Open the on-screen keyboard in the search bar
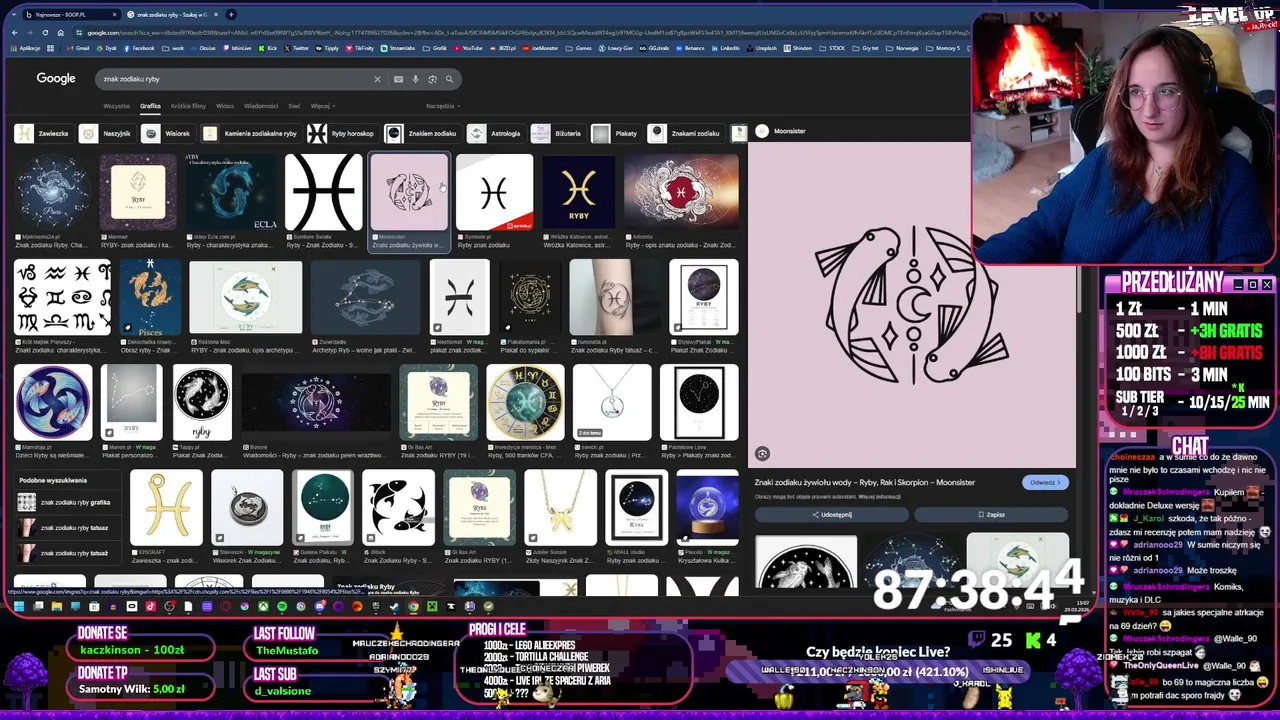The height and width of the screenshot is (720, 1280). pos(398,79)
